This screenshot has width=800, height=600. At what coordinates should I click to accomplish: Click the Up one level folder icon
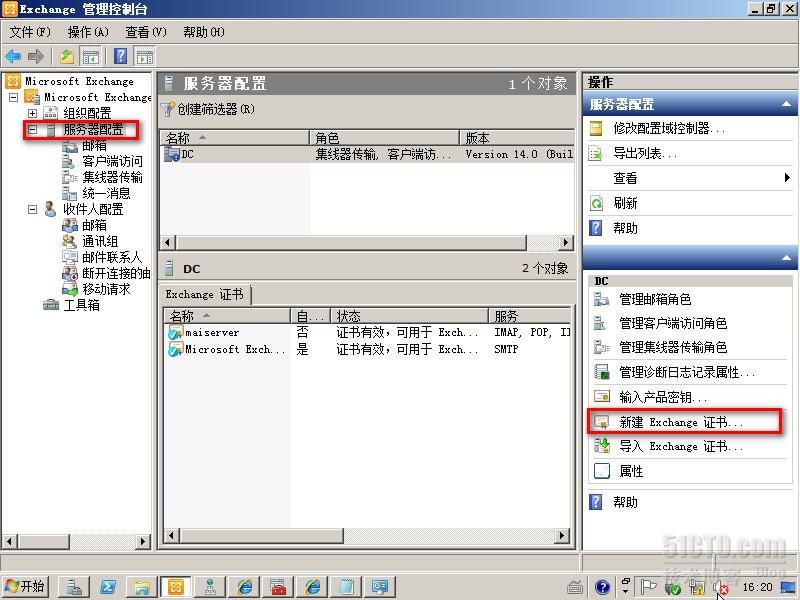[x=67, y=56]
